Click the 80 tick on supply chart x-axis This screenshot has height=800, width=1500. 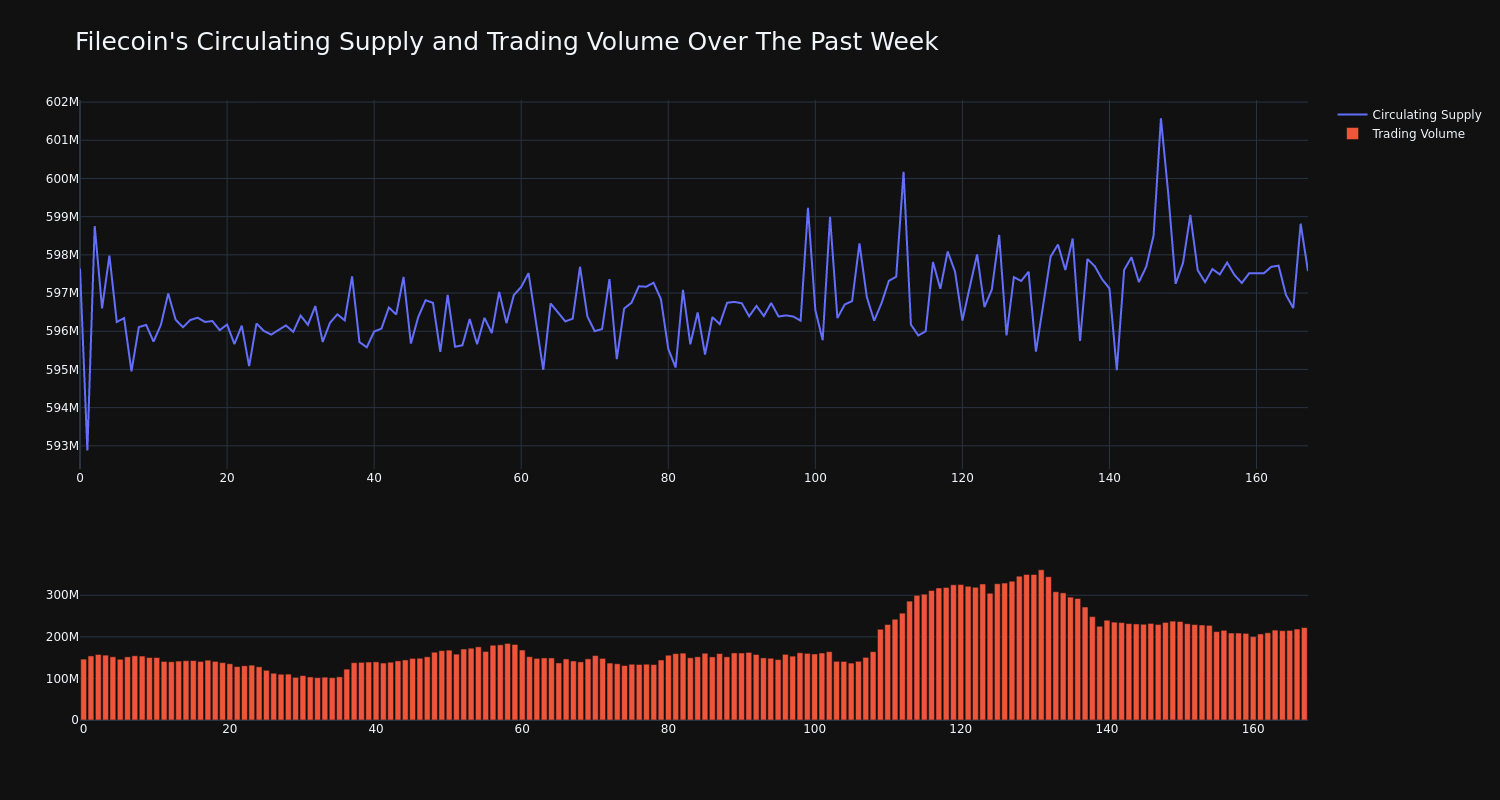[668, 478]
